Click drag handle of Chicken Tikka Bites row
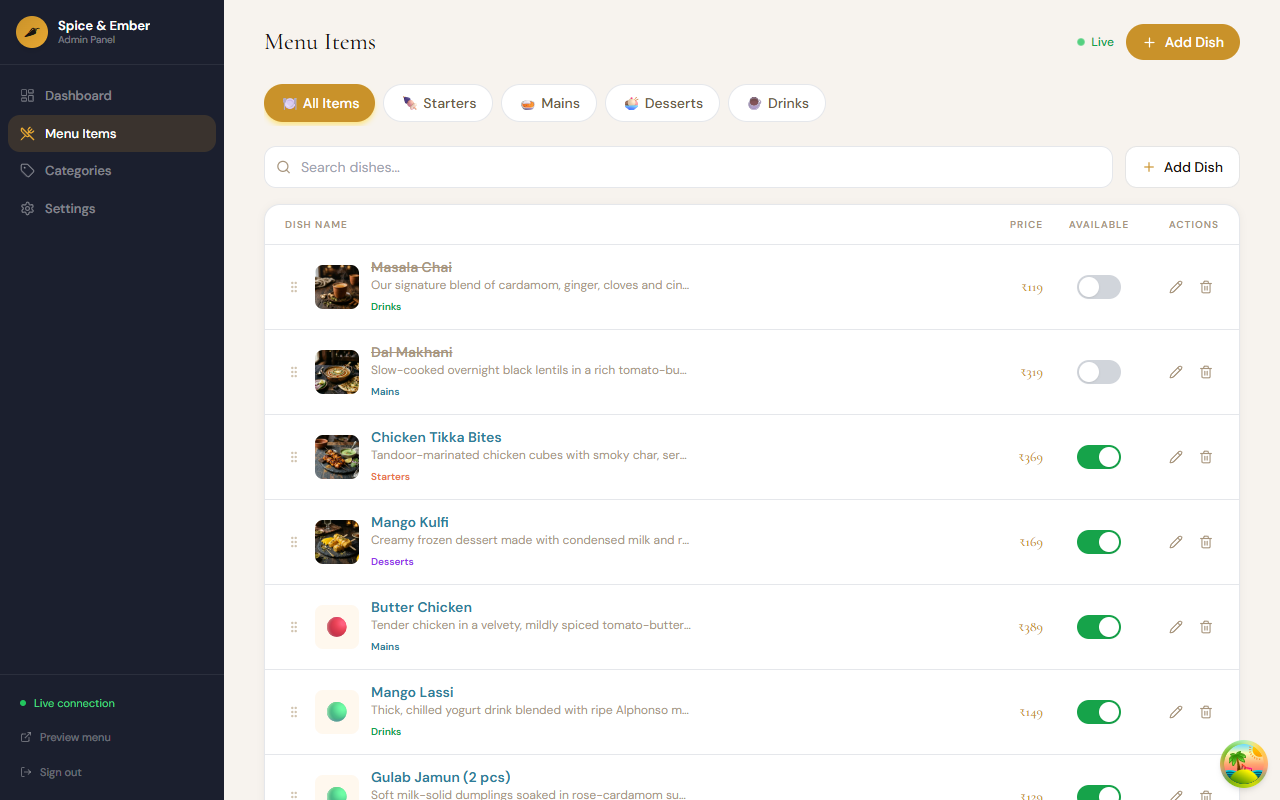1280x800 pixels. (x=294, y=457)
